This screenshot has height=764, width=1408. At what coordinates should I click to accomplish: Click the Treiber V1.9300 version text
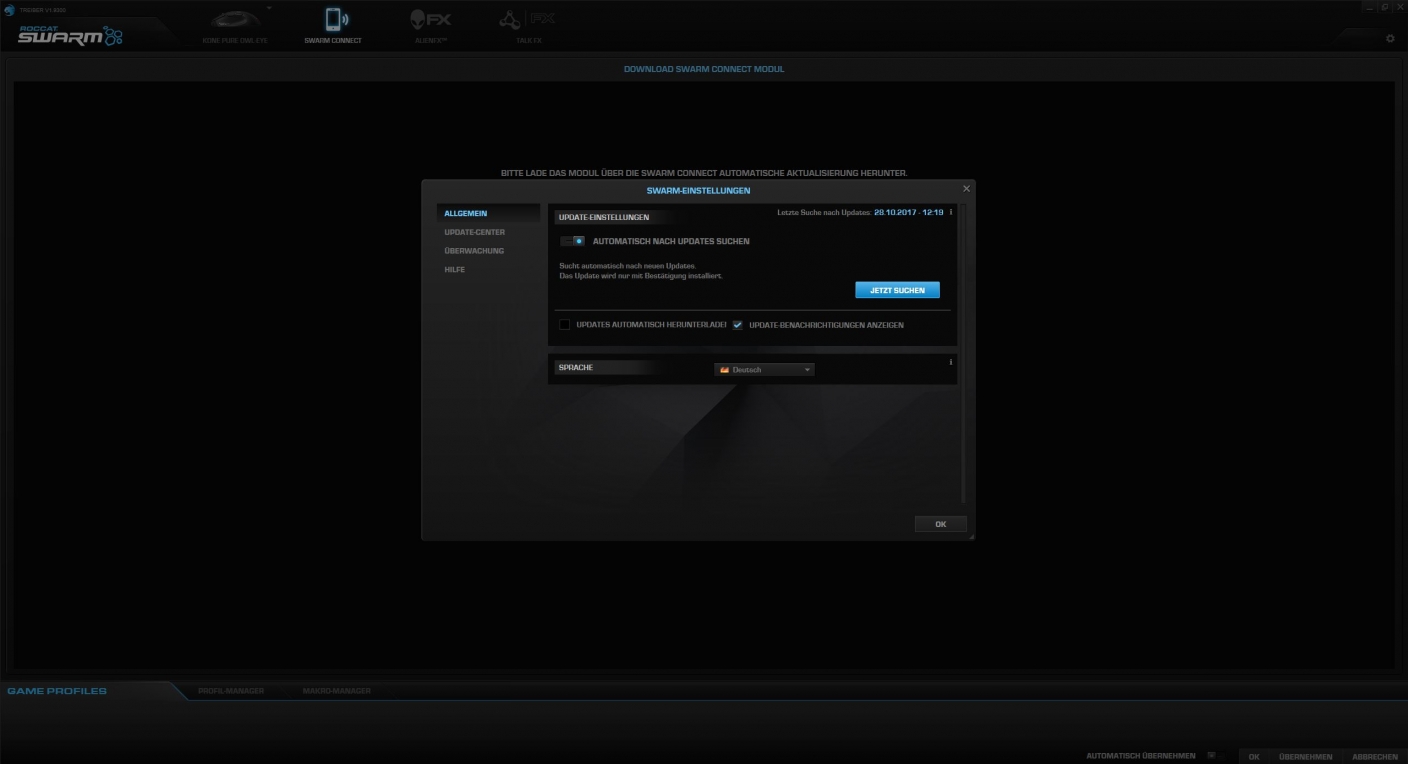tap(43, 9)
